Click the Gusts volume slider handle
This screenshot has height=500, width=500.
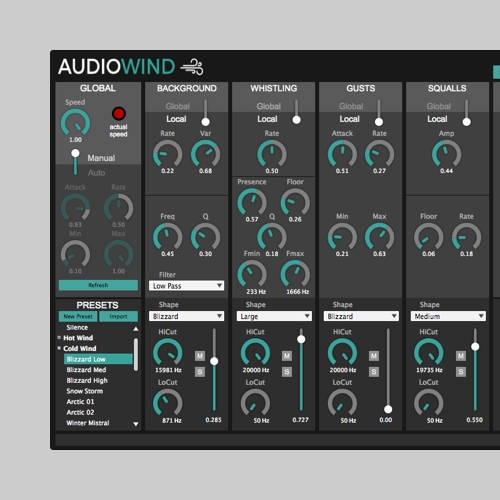click(388, 409)
